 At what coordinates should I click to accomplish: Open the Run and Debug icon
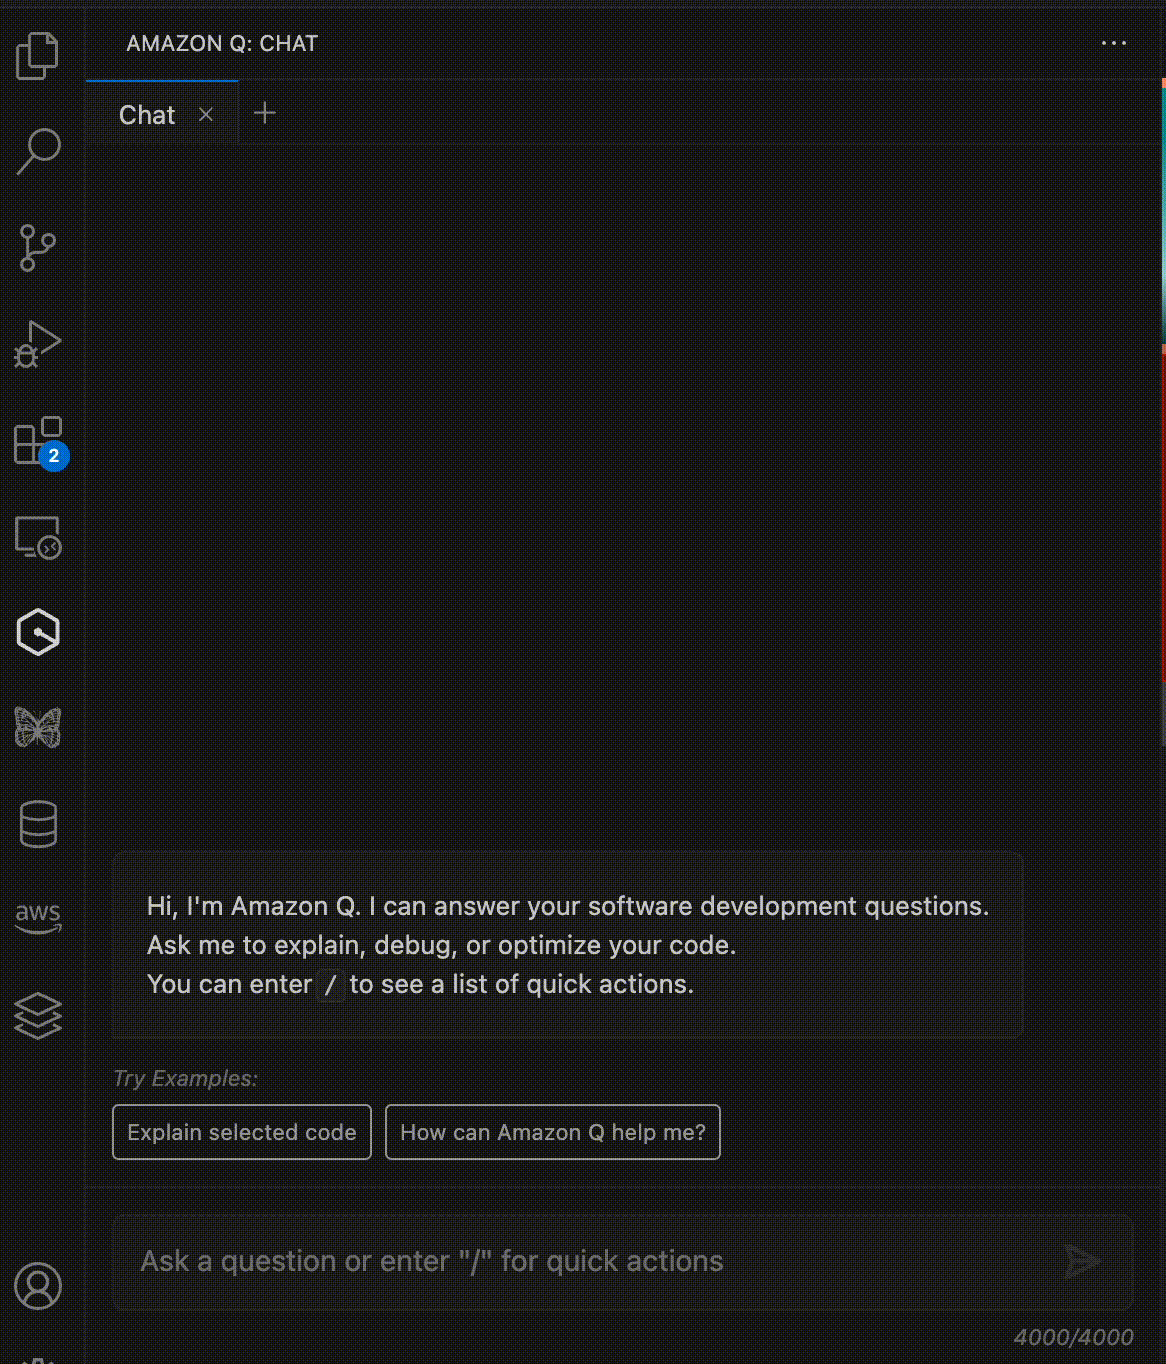point(38,344)
